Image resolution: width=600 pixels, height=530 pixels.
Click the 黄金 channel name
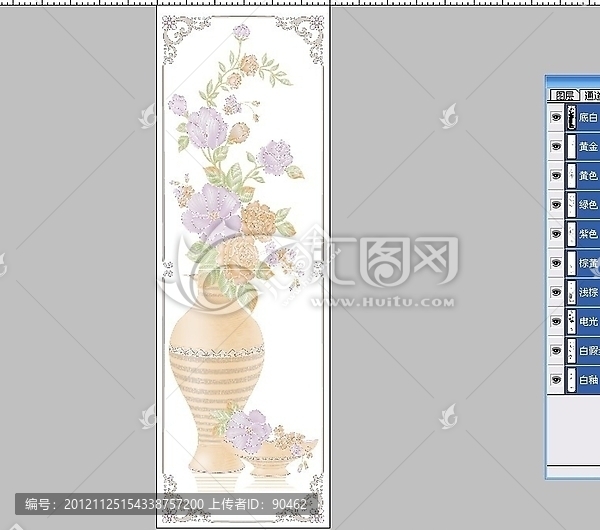pyautogui.click(x=588, y=146)
